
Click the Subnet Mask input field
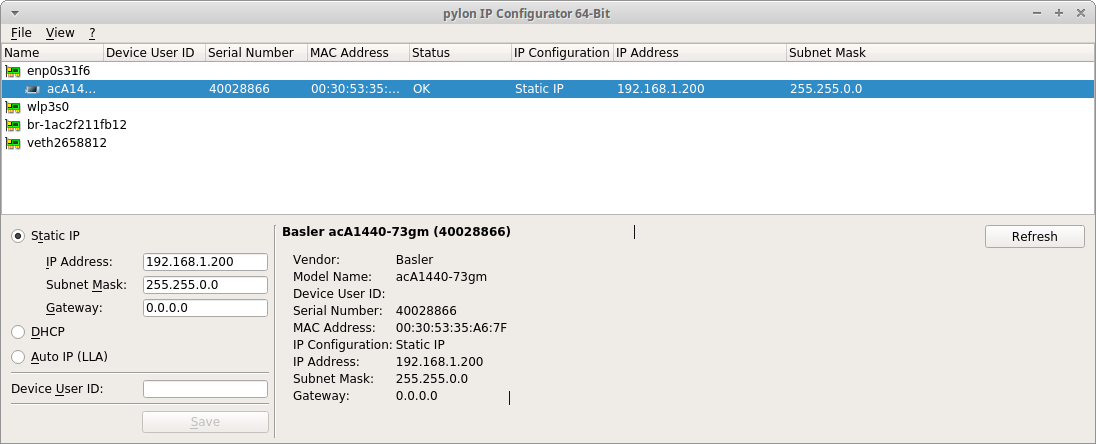tap(206, 285)
